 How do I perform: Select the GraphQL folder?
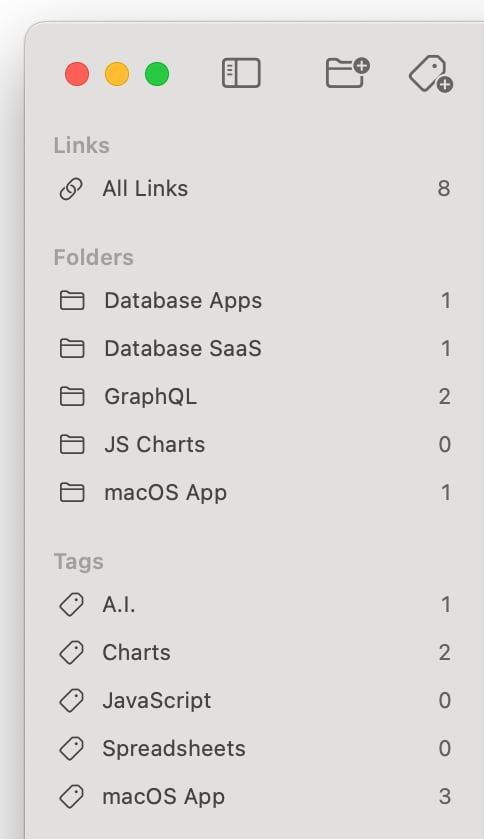point(255,396)
